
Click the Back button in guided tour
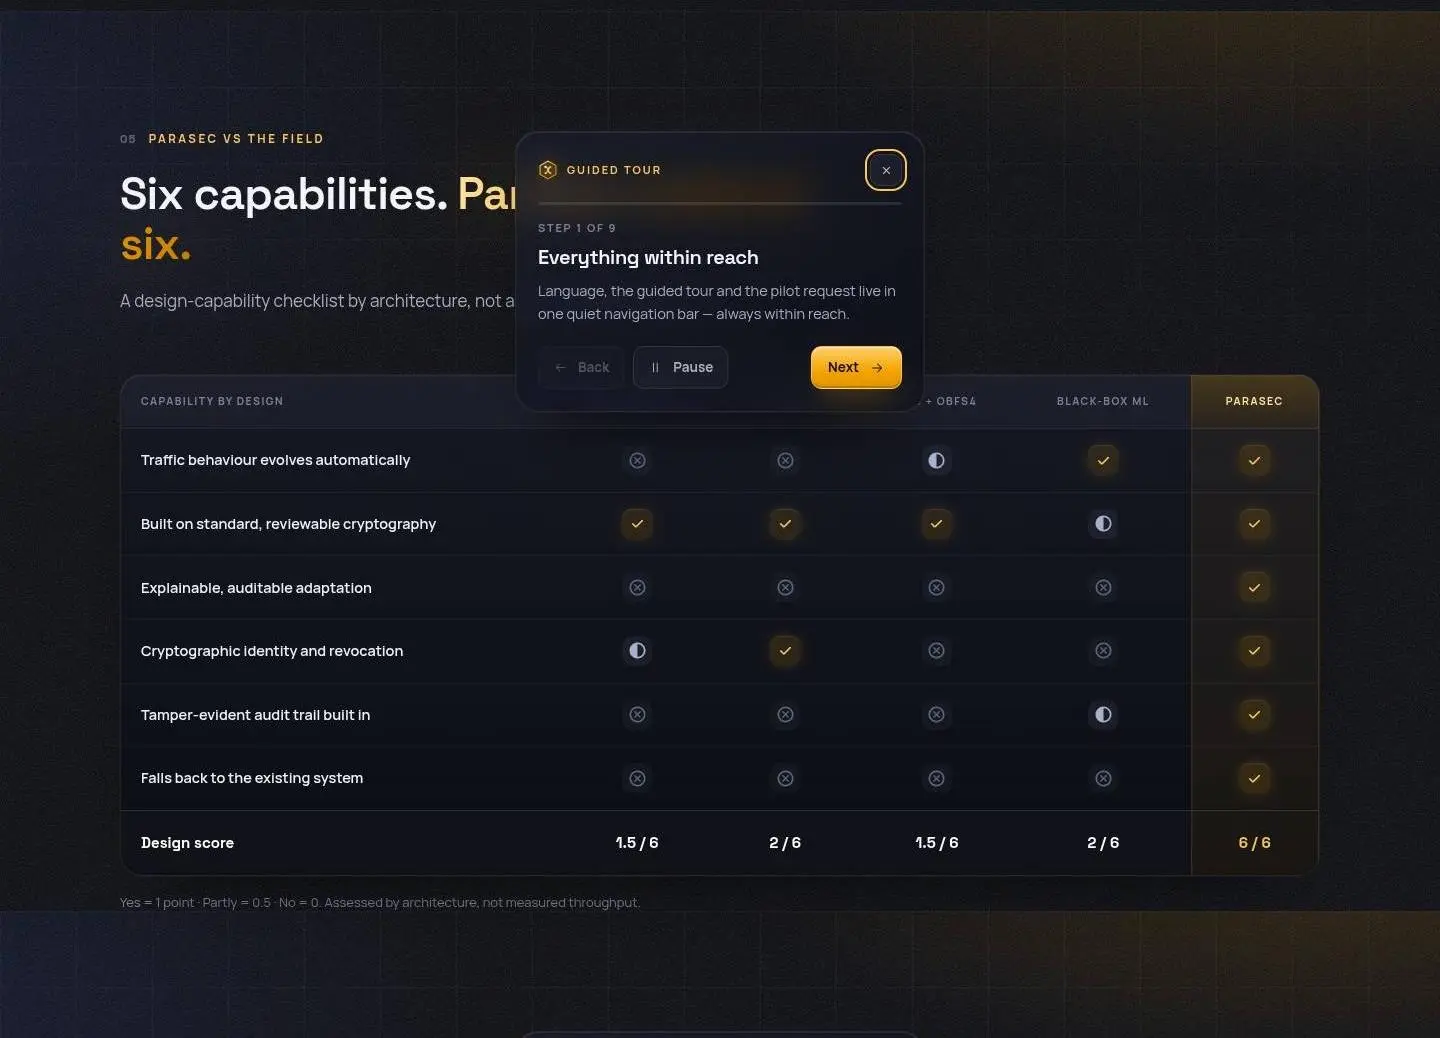coord(581,367)
